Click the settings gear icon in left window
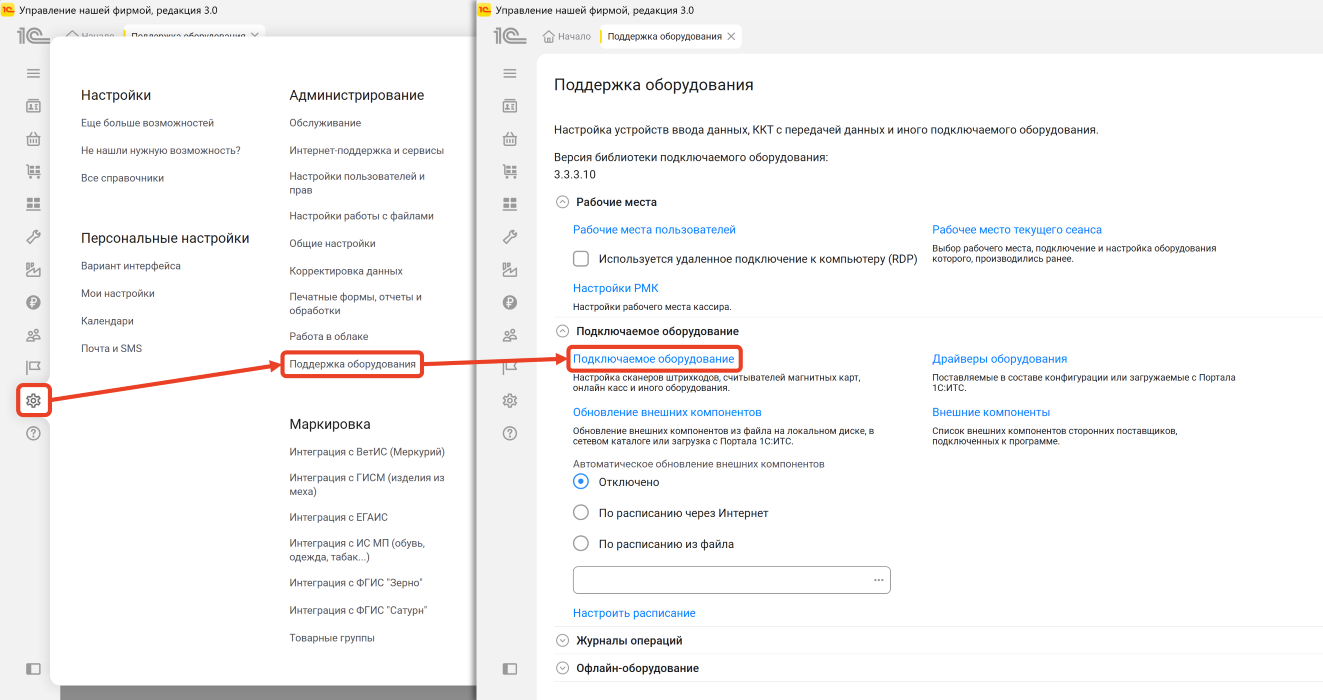This screenshot has width=1323, height=700. (x=33, y=400)
